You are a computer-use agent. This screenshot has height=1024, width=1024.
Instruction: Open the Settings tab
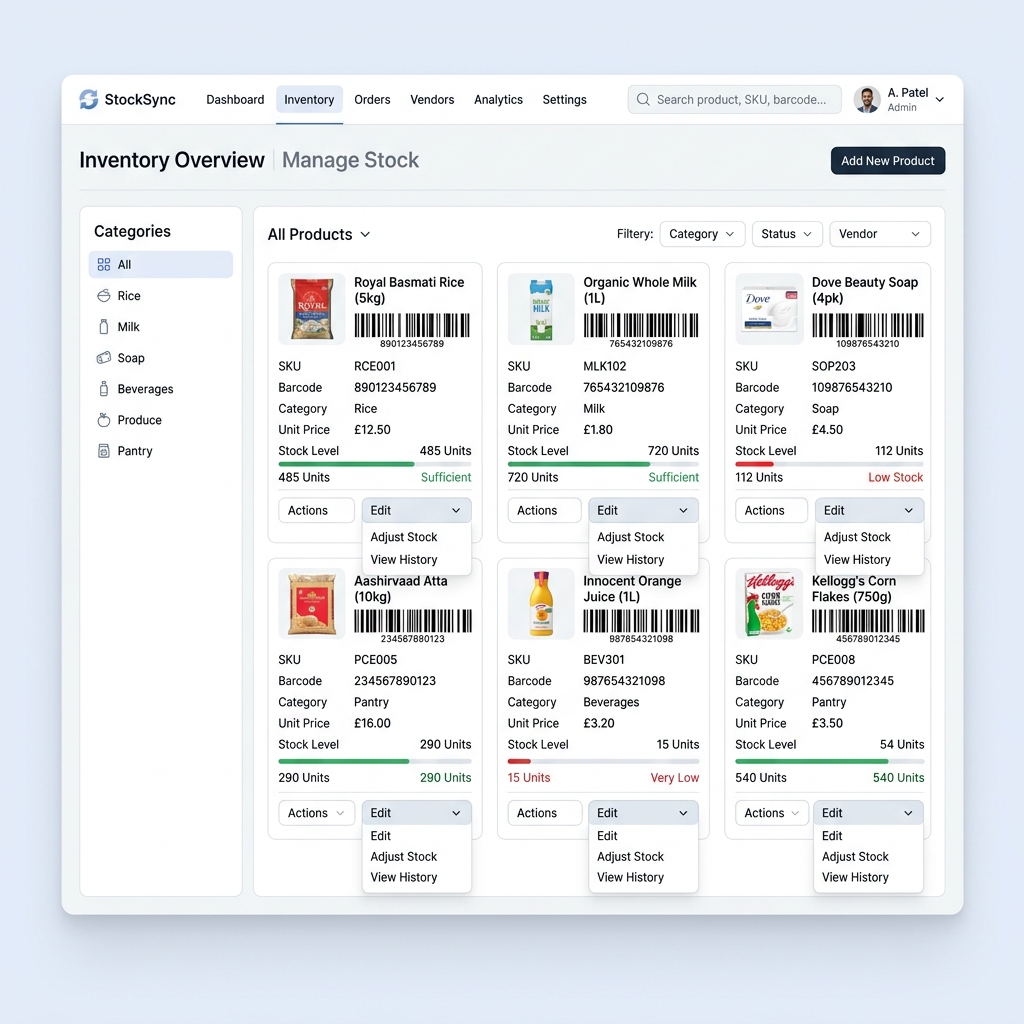coord(564,99)
